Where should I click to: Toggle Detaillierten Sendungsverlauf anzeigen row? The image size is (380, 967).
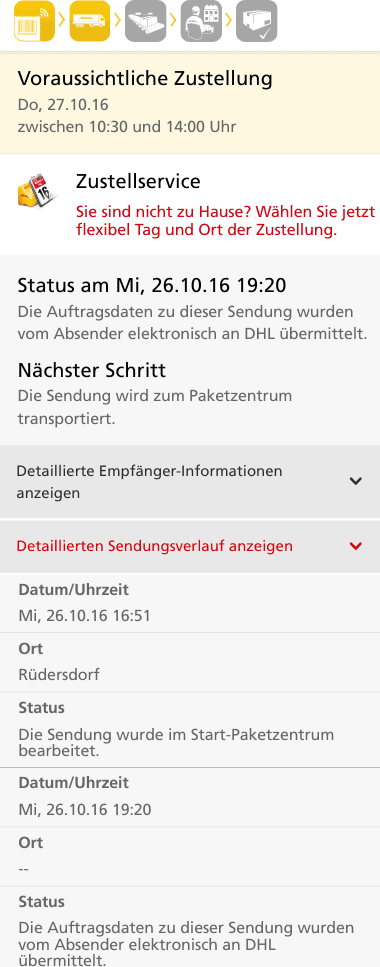(x=190, y=546)
